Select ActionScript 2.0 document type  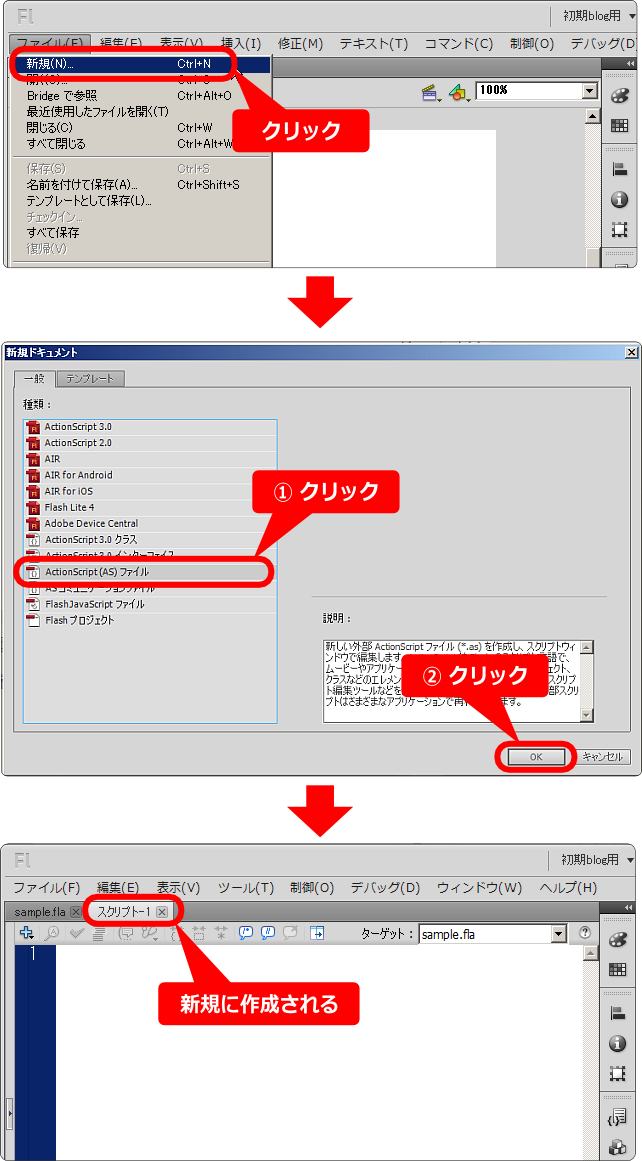pyautogui.click(x=150, y=443)
